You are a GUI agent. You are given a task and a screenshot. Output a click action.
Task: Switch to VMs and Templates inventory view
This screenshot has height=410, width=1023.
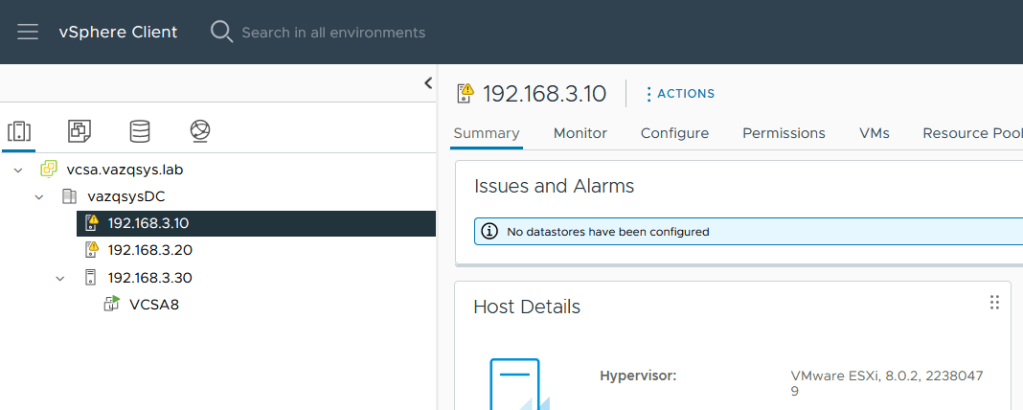point(79,131)
